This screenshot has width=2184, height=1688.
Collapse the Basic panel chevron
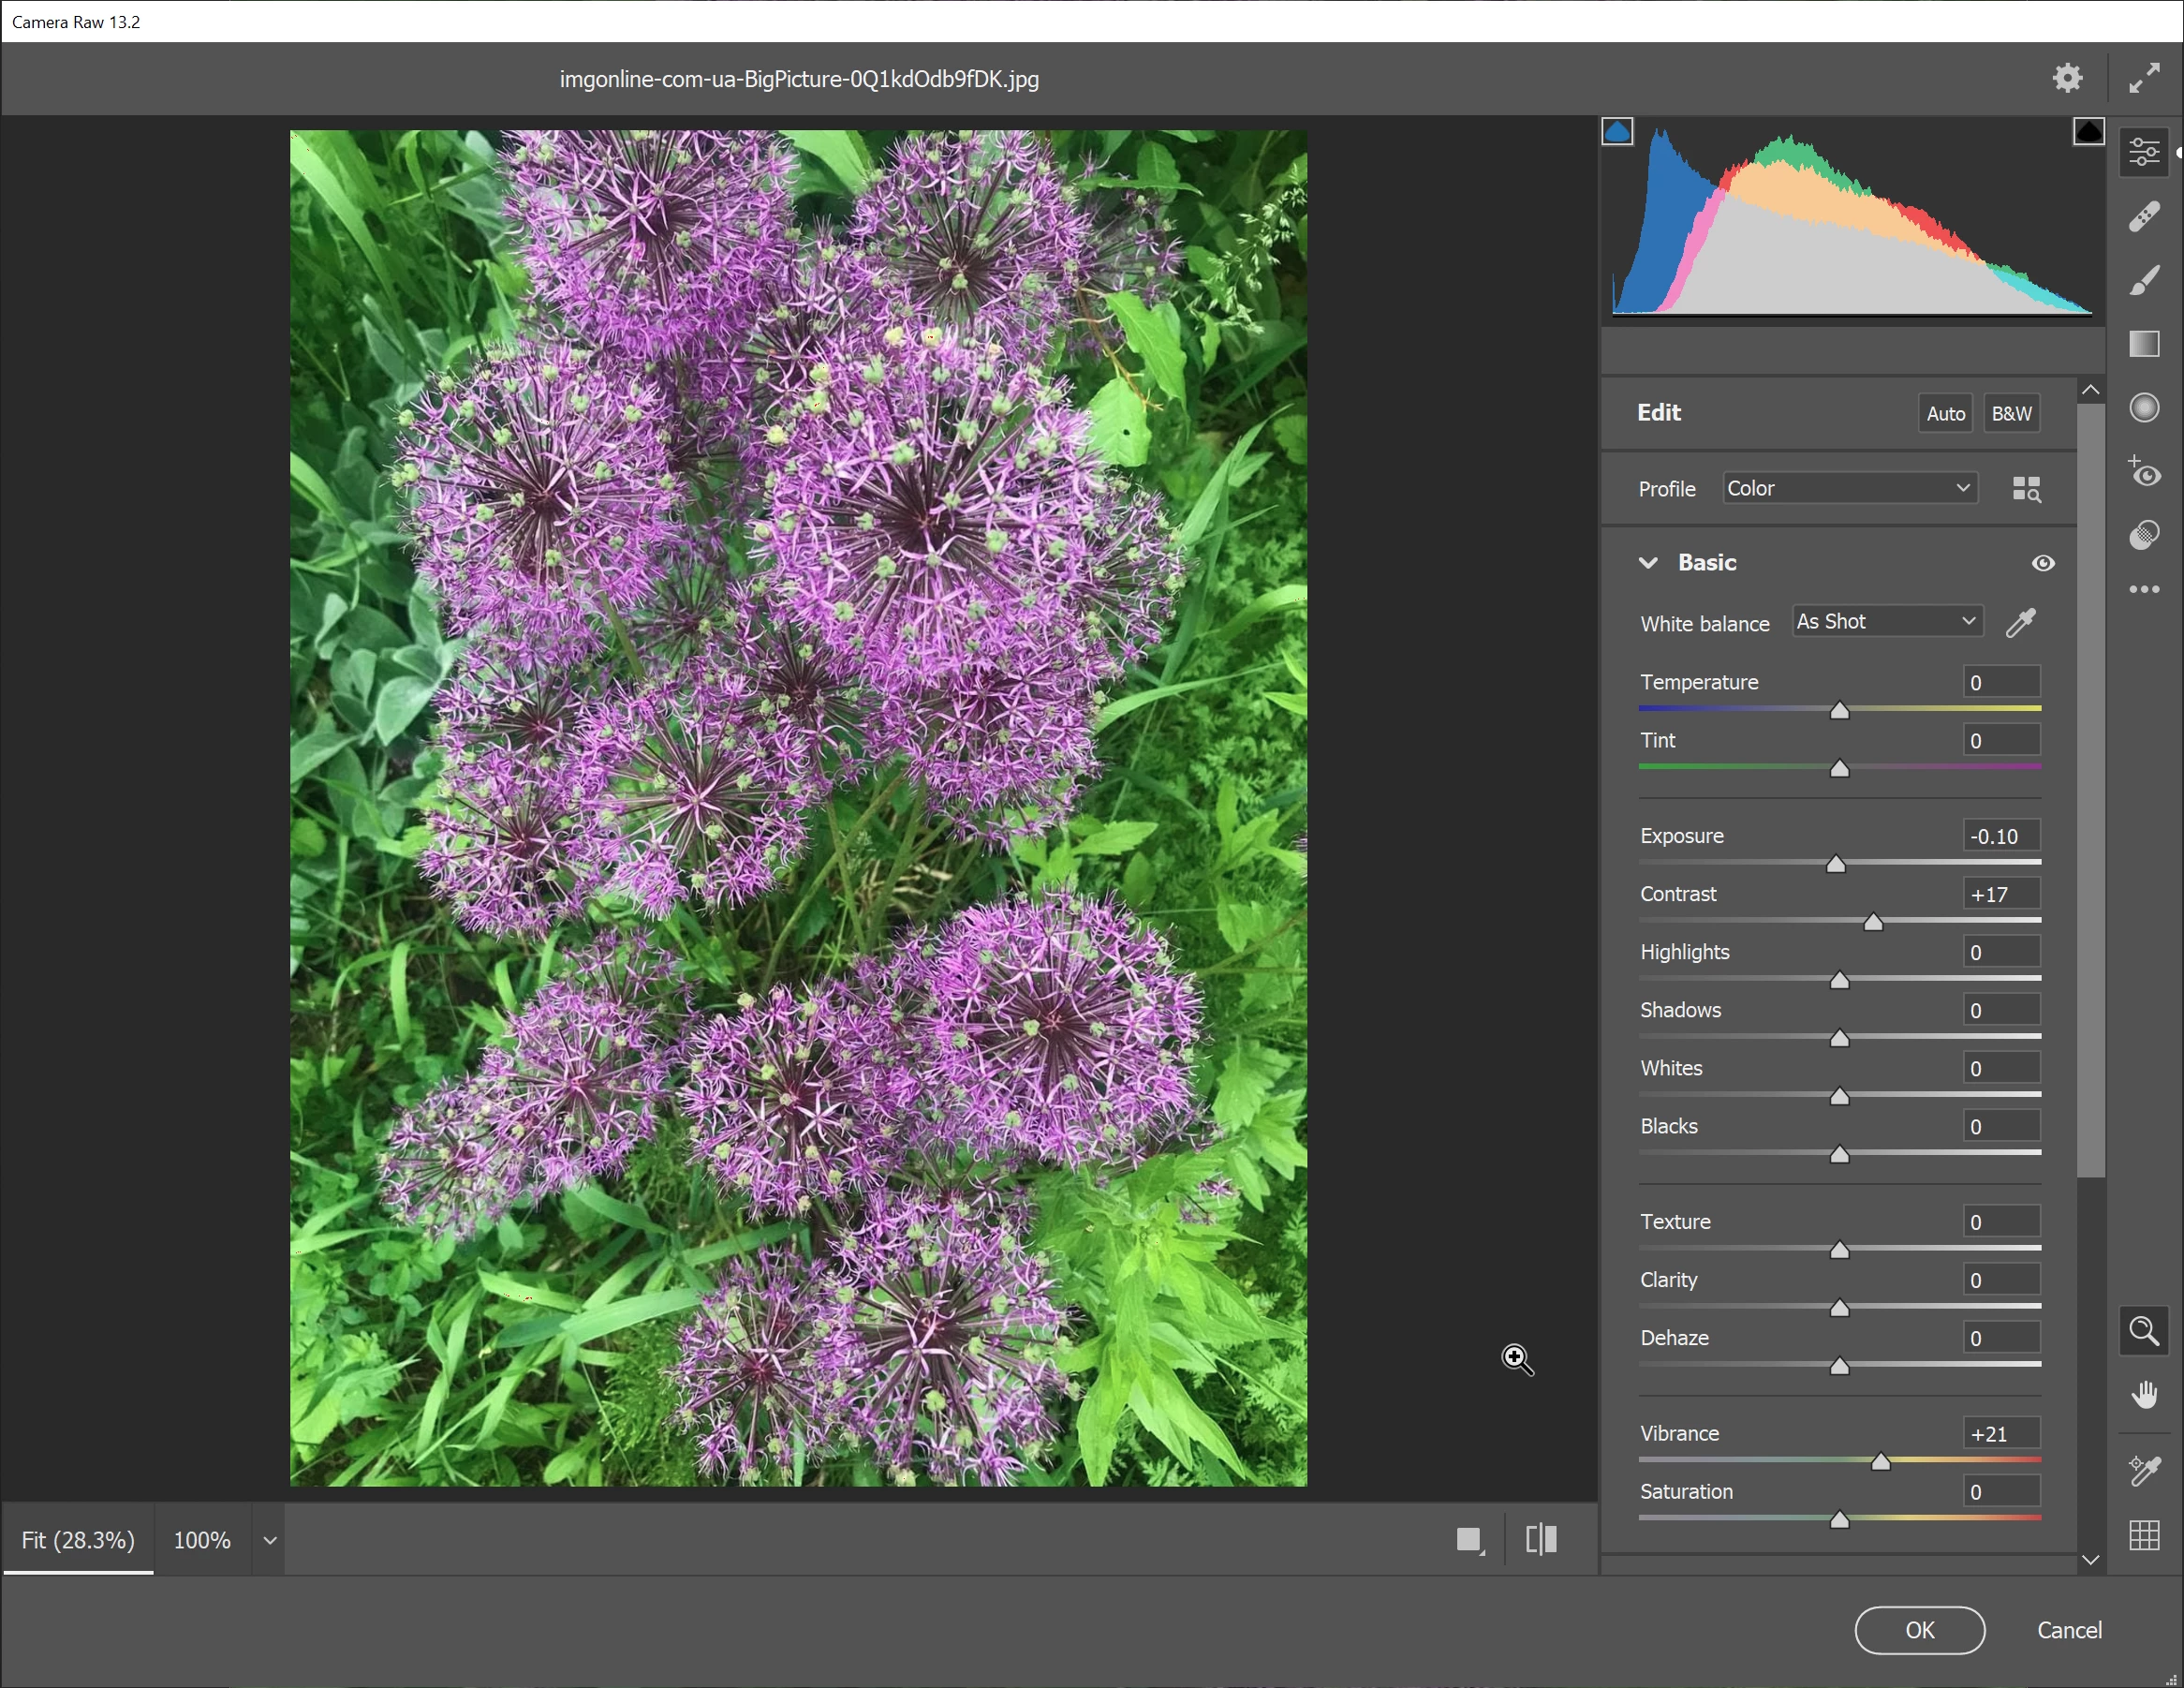coord(1648,563)
